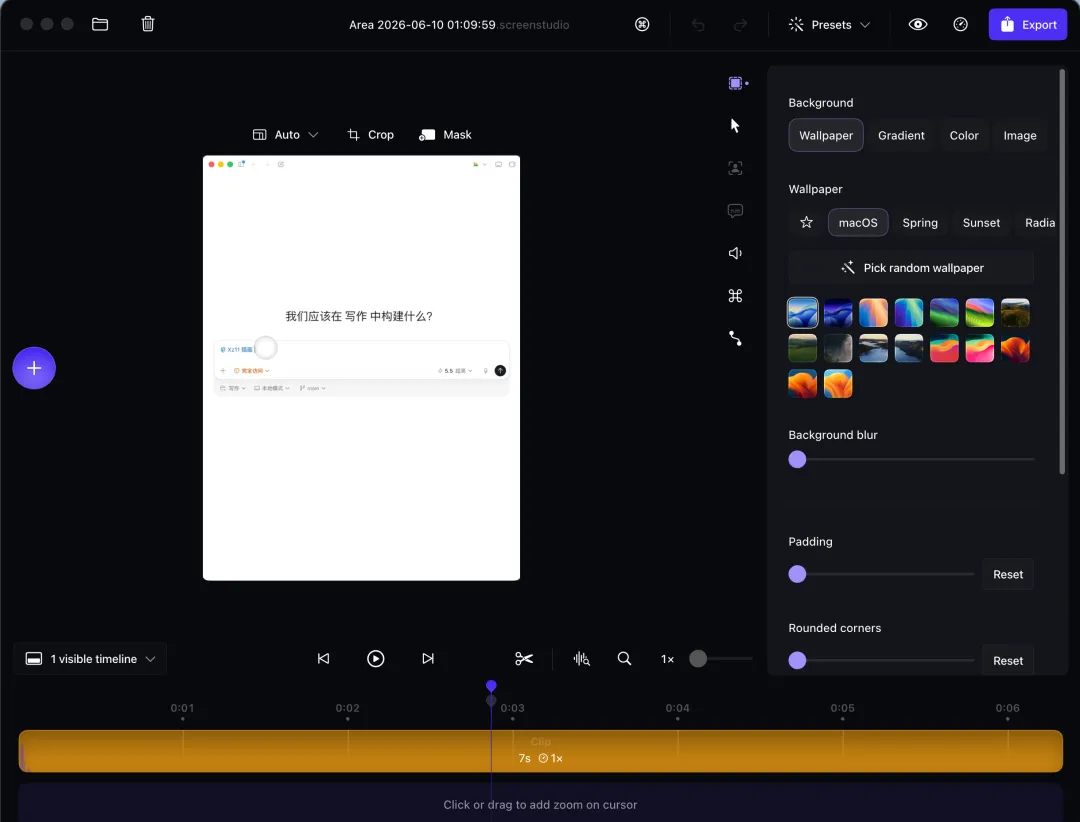Viewport: 1080px width, 822px height.
Task: Open the speedometer performance icon
Action: pyautogui.click(x=960, y=24)
